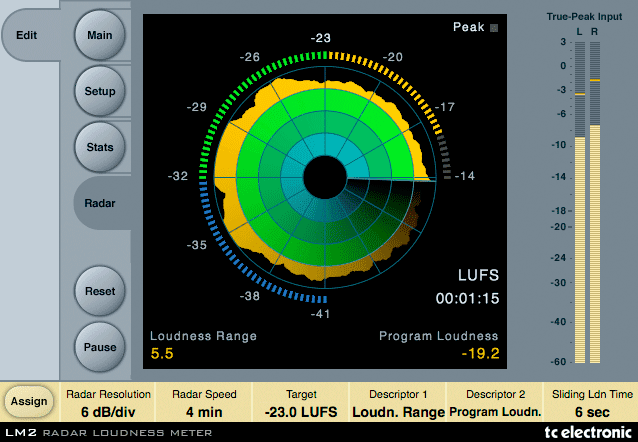This screenshot has width=638, height=442.
Task: Open the Main page
Action: click(100, 35)
